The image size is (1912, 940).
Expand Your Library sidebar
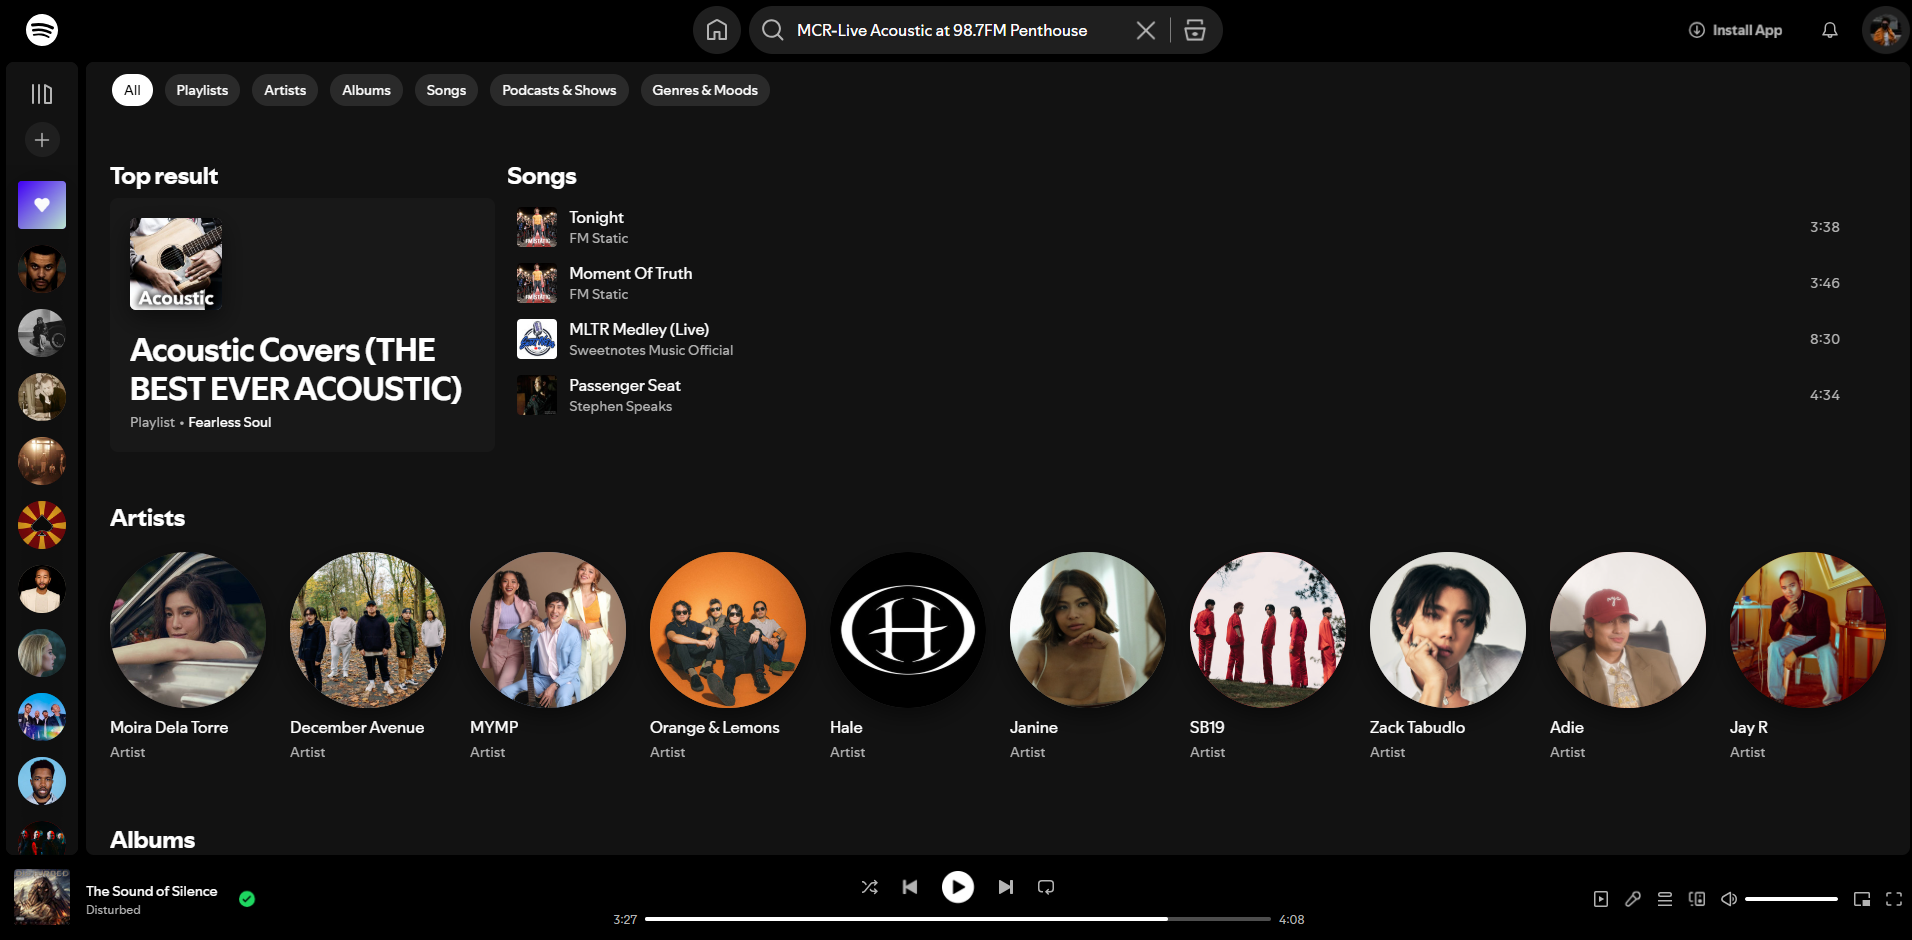click(42, 94)
